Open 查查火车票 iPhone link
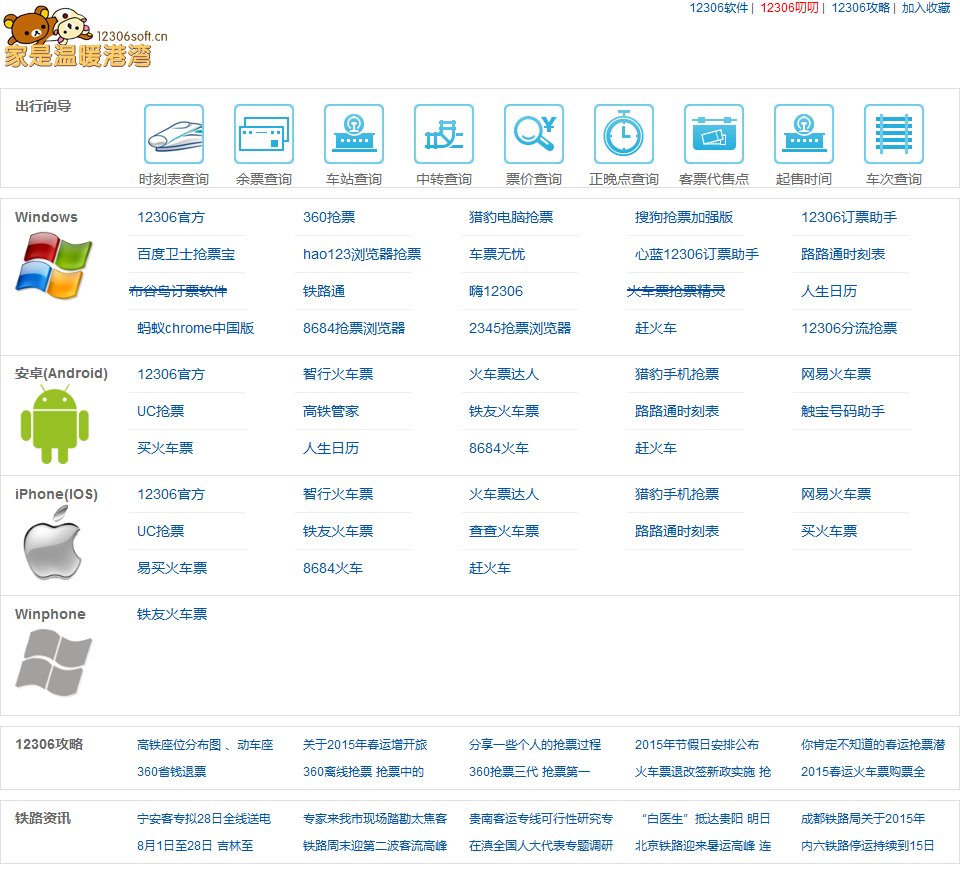The image size is (960, 873). 504,531
